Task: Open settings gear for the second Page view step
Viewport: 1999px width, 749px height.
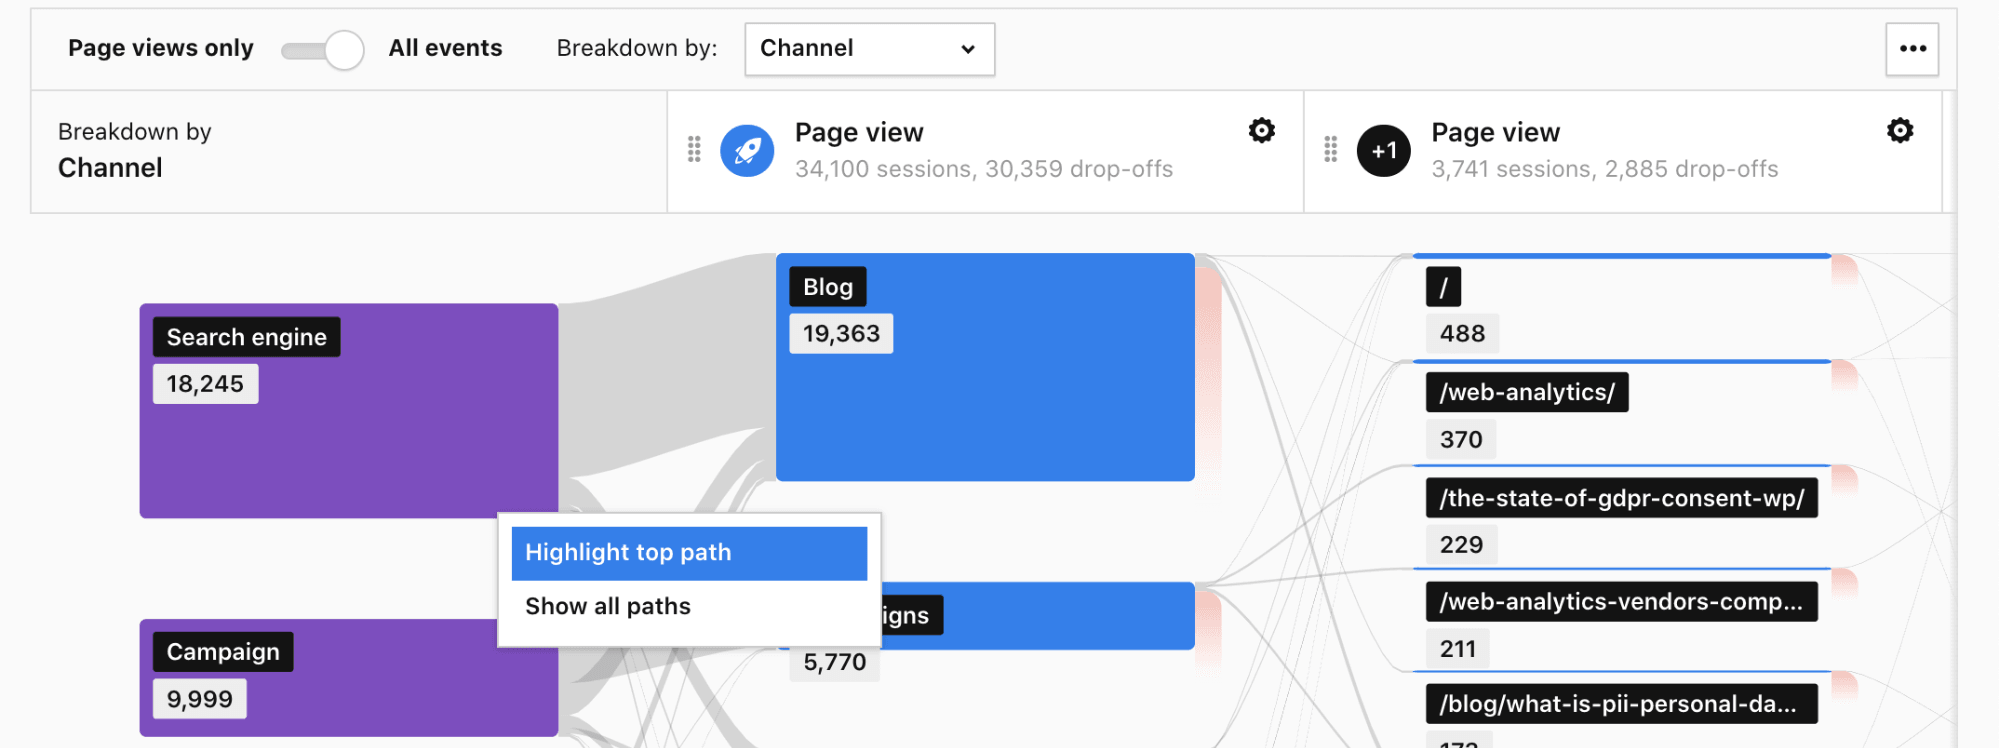Action: coord(1900,131)
